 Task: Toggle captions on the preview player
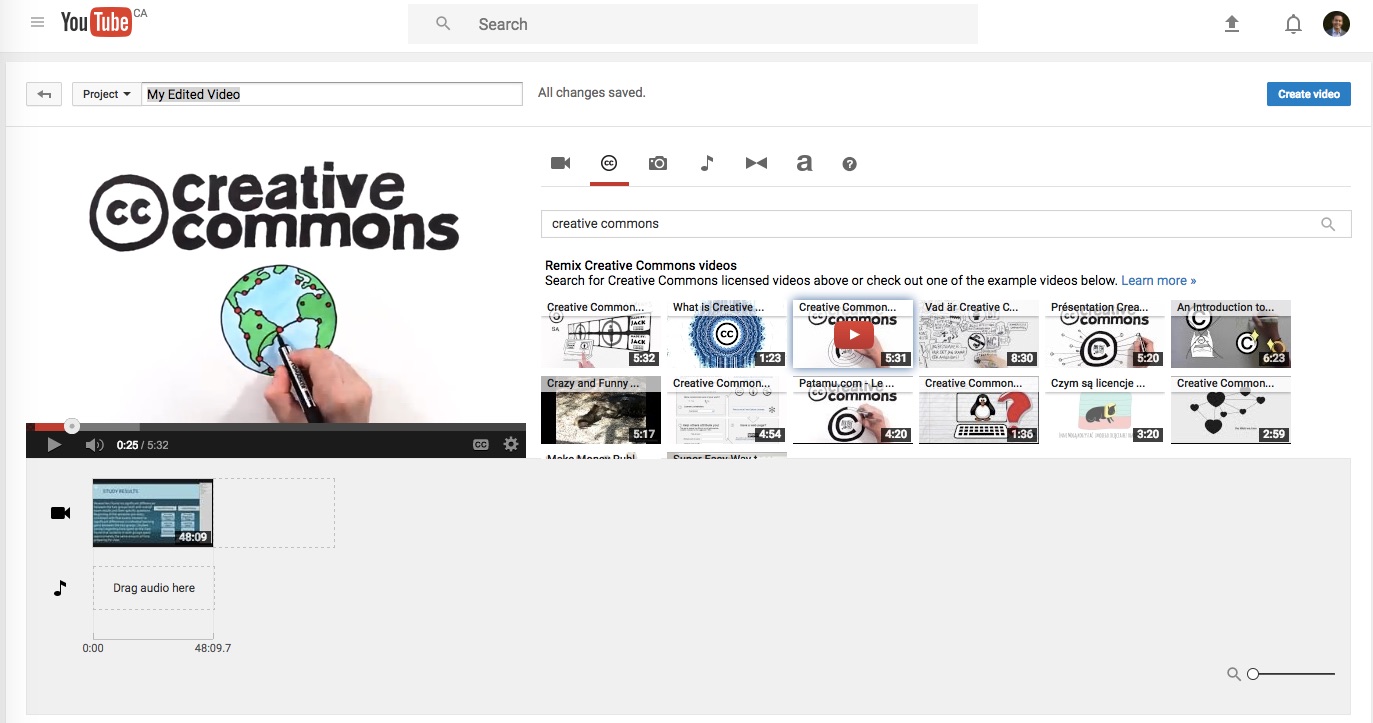(481, 445)
